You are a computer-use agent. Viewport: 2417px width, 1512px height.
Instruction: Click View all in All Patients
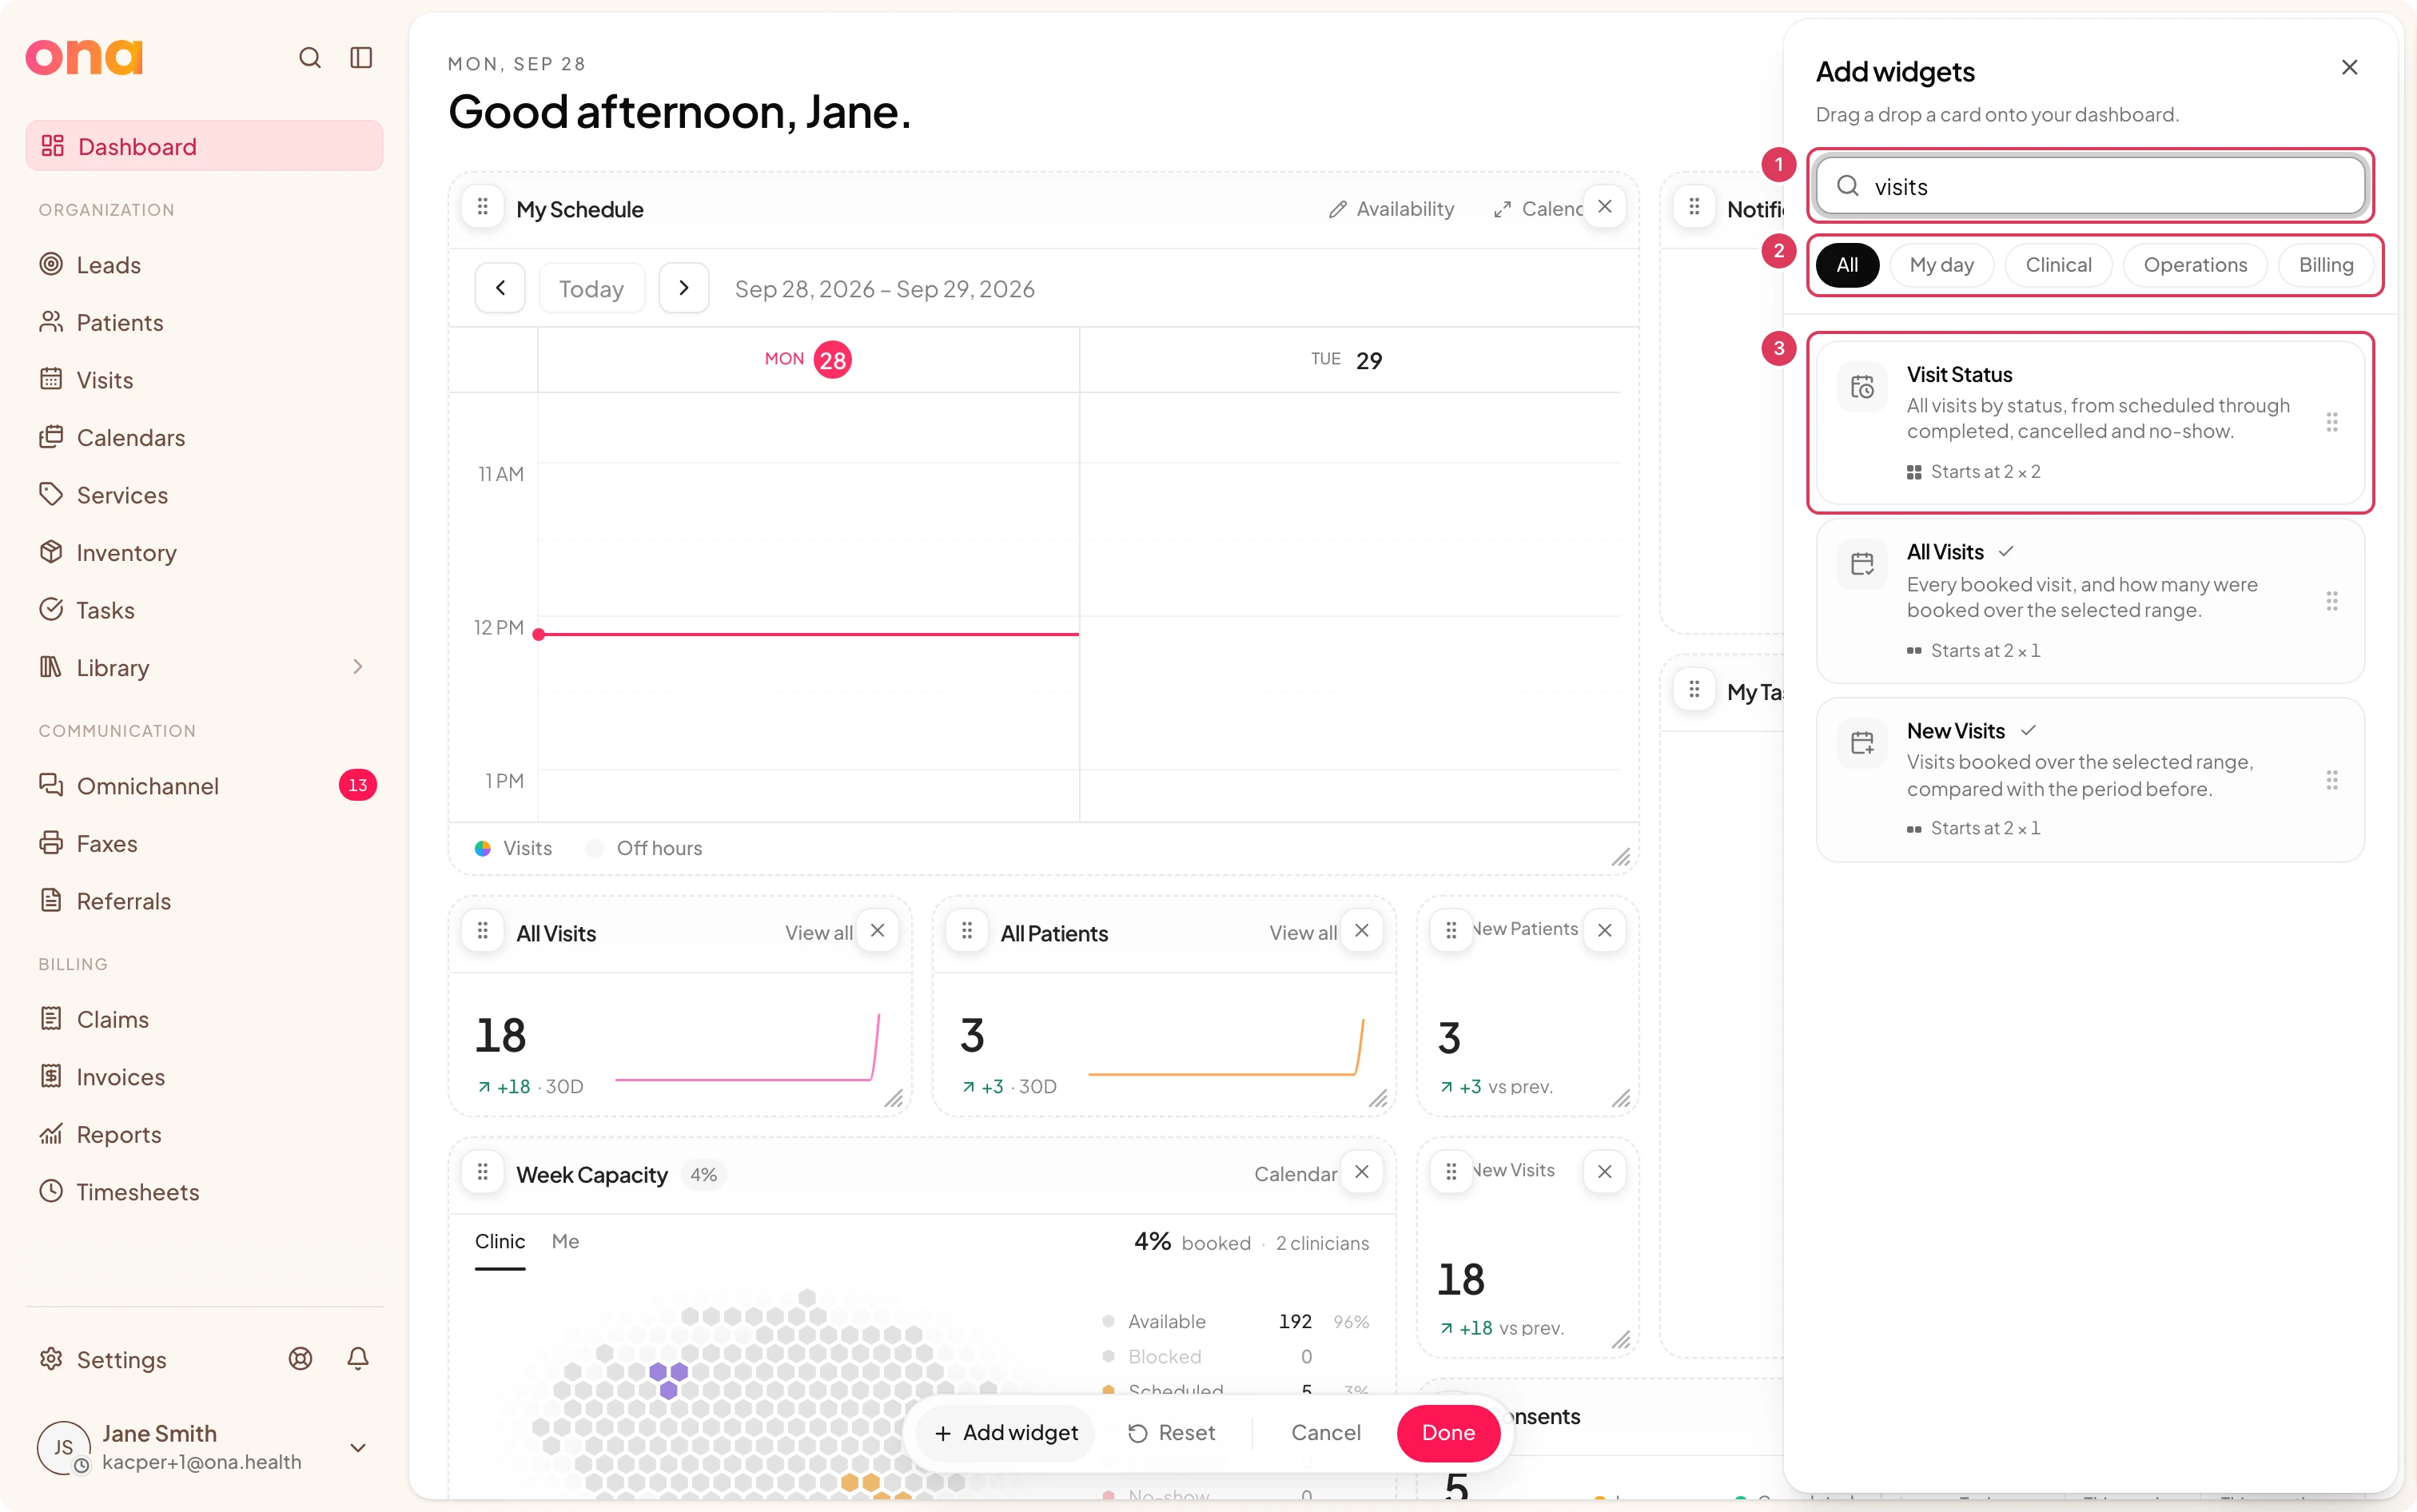point(1303,932)
